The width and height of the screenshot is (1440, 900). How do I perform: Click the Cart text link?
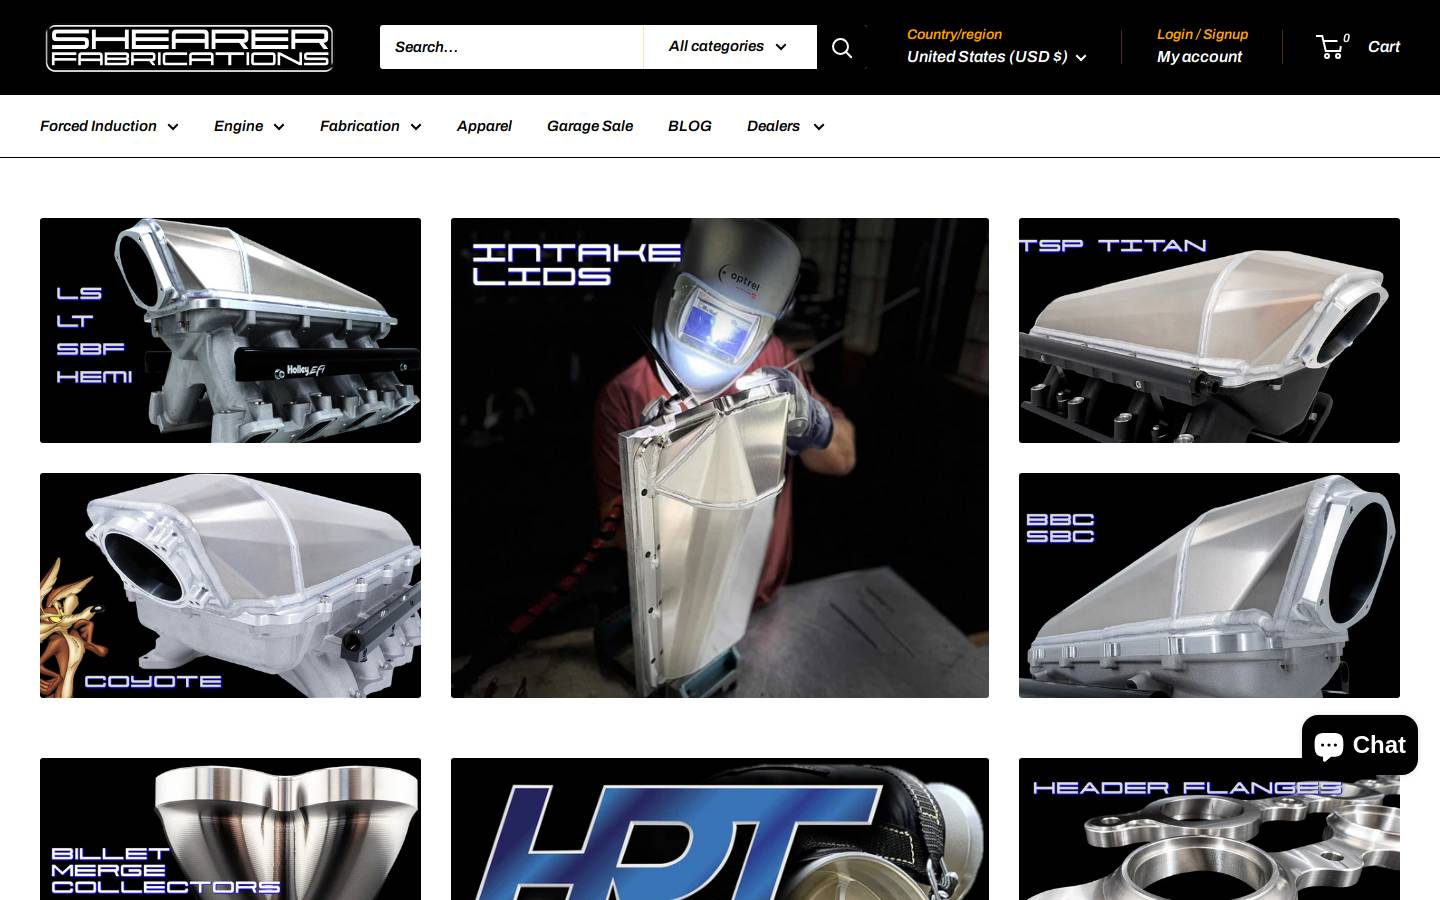pos(1383,47)
